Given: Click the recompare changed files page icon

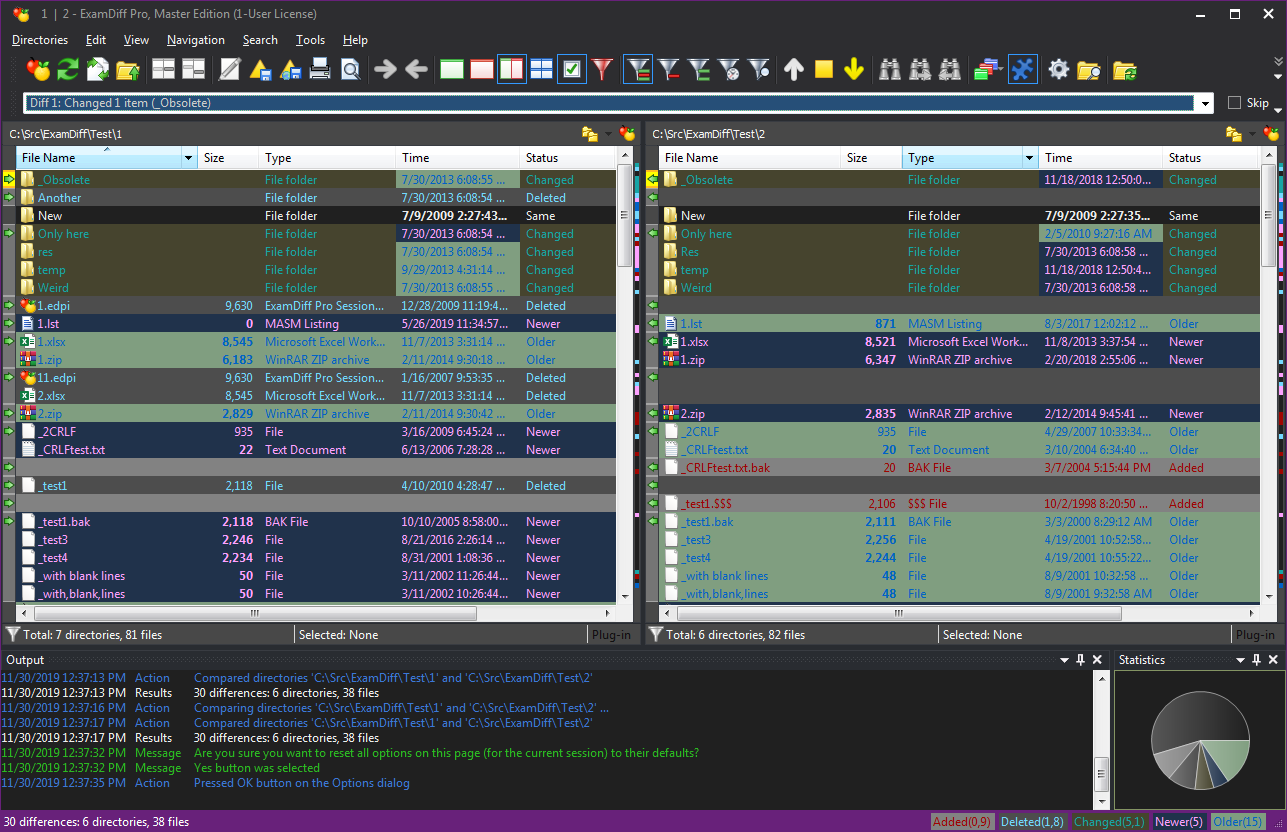Looking at the screenshot, I should point(98,69).
